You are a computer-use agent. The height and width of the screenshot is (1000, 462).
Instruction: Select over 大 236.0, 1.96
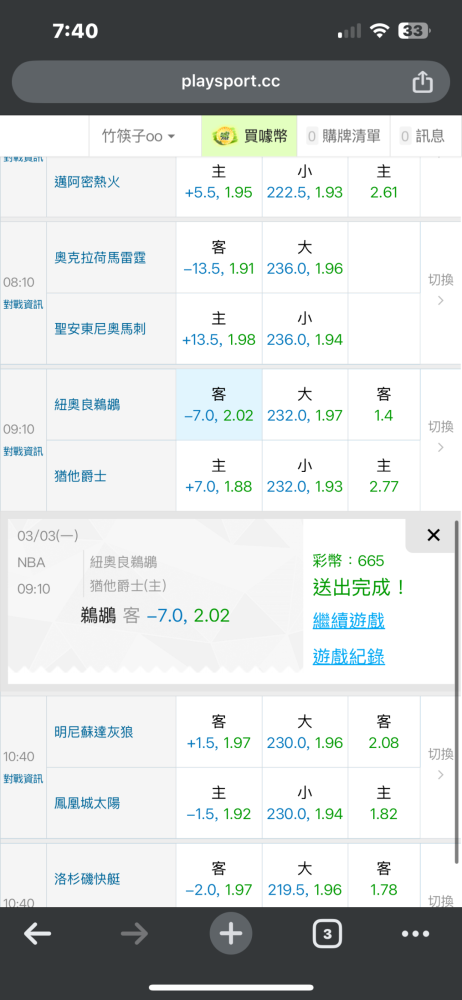coord(305,258)
